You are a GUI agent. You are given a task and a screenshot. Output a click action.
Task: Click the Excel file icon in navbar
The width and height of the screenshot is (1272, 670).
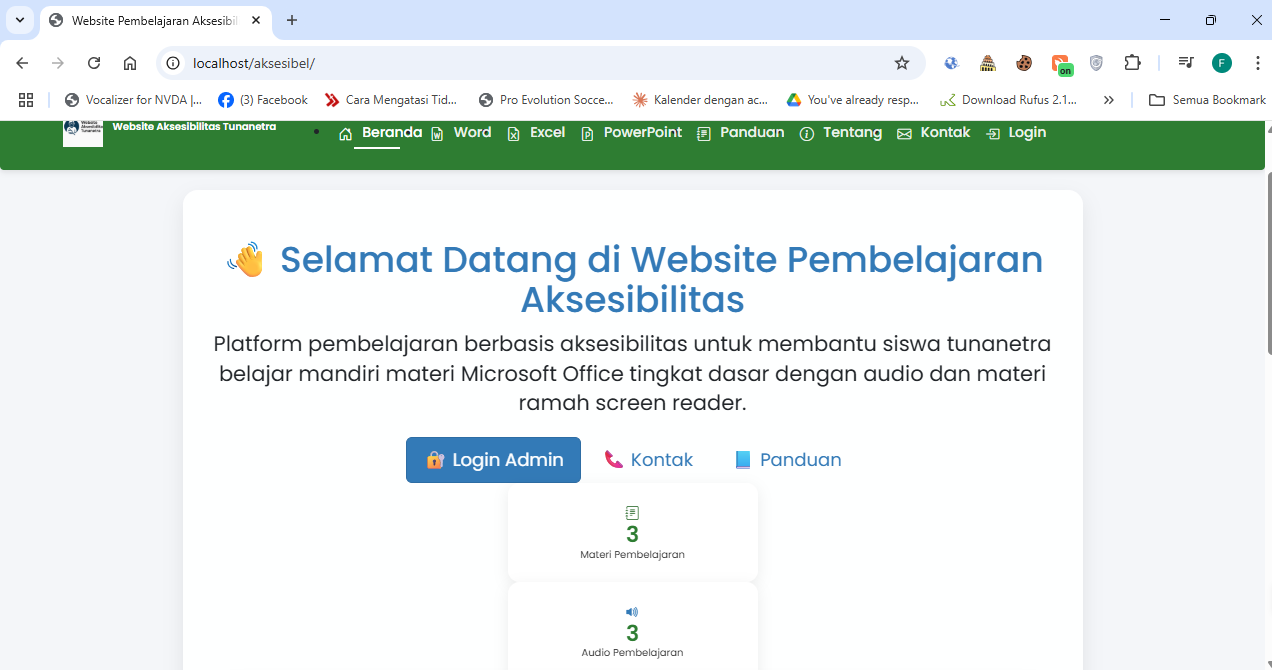pos(513,134)
